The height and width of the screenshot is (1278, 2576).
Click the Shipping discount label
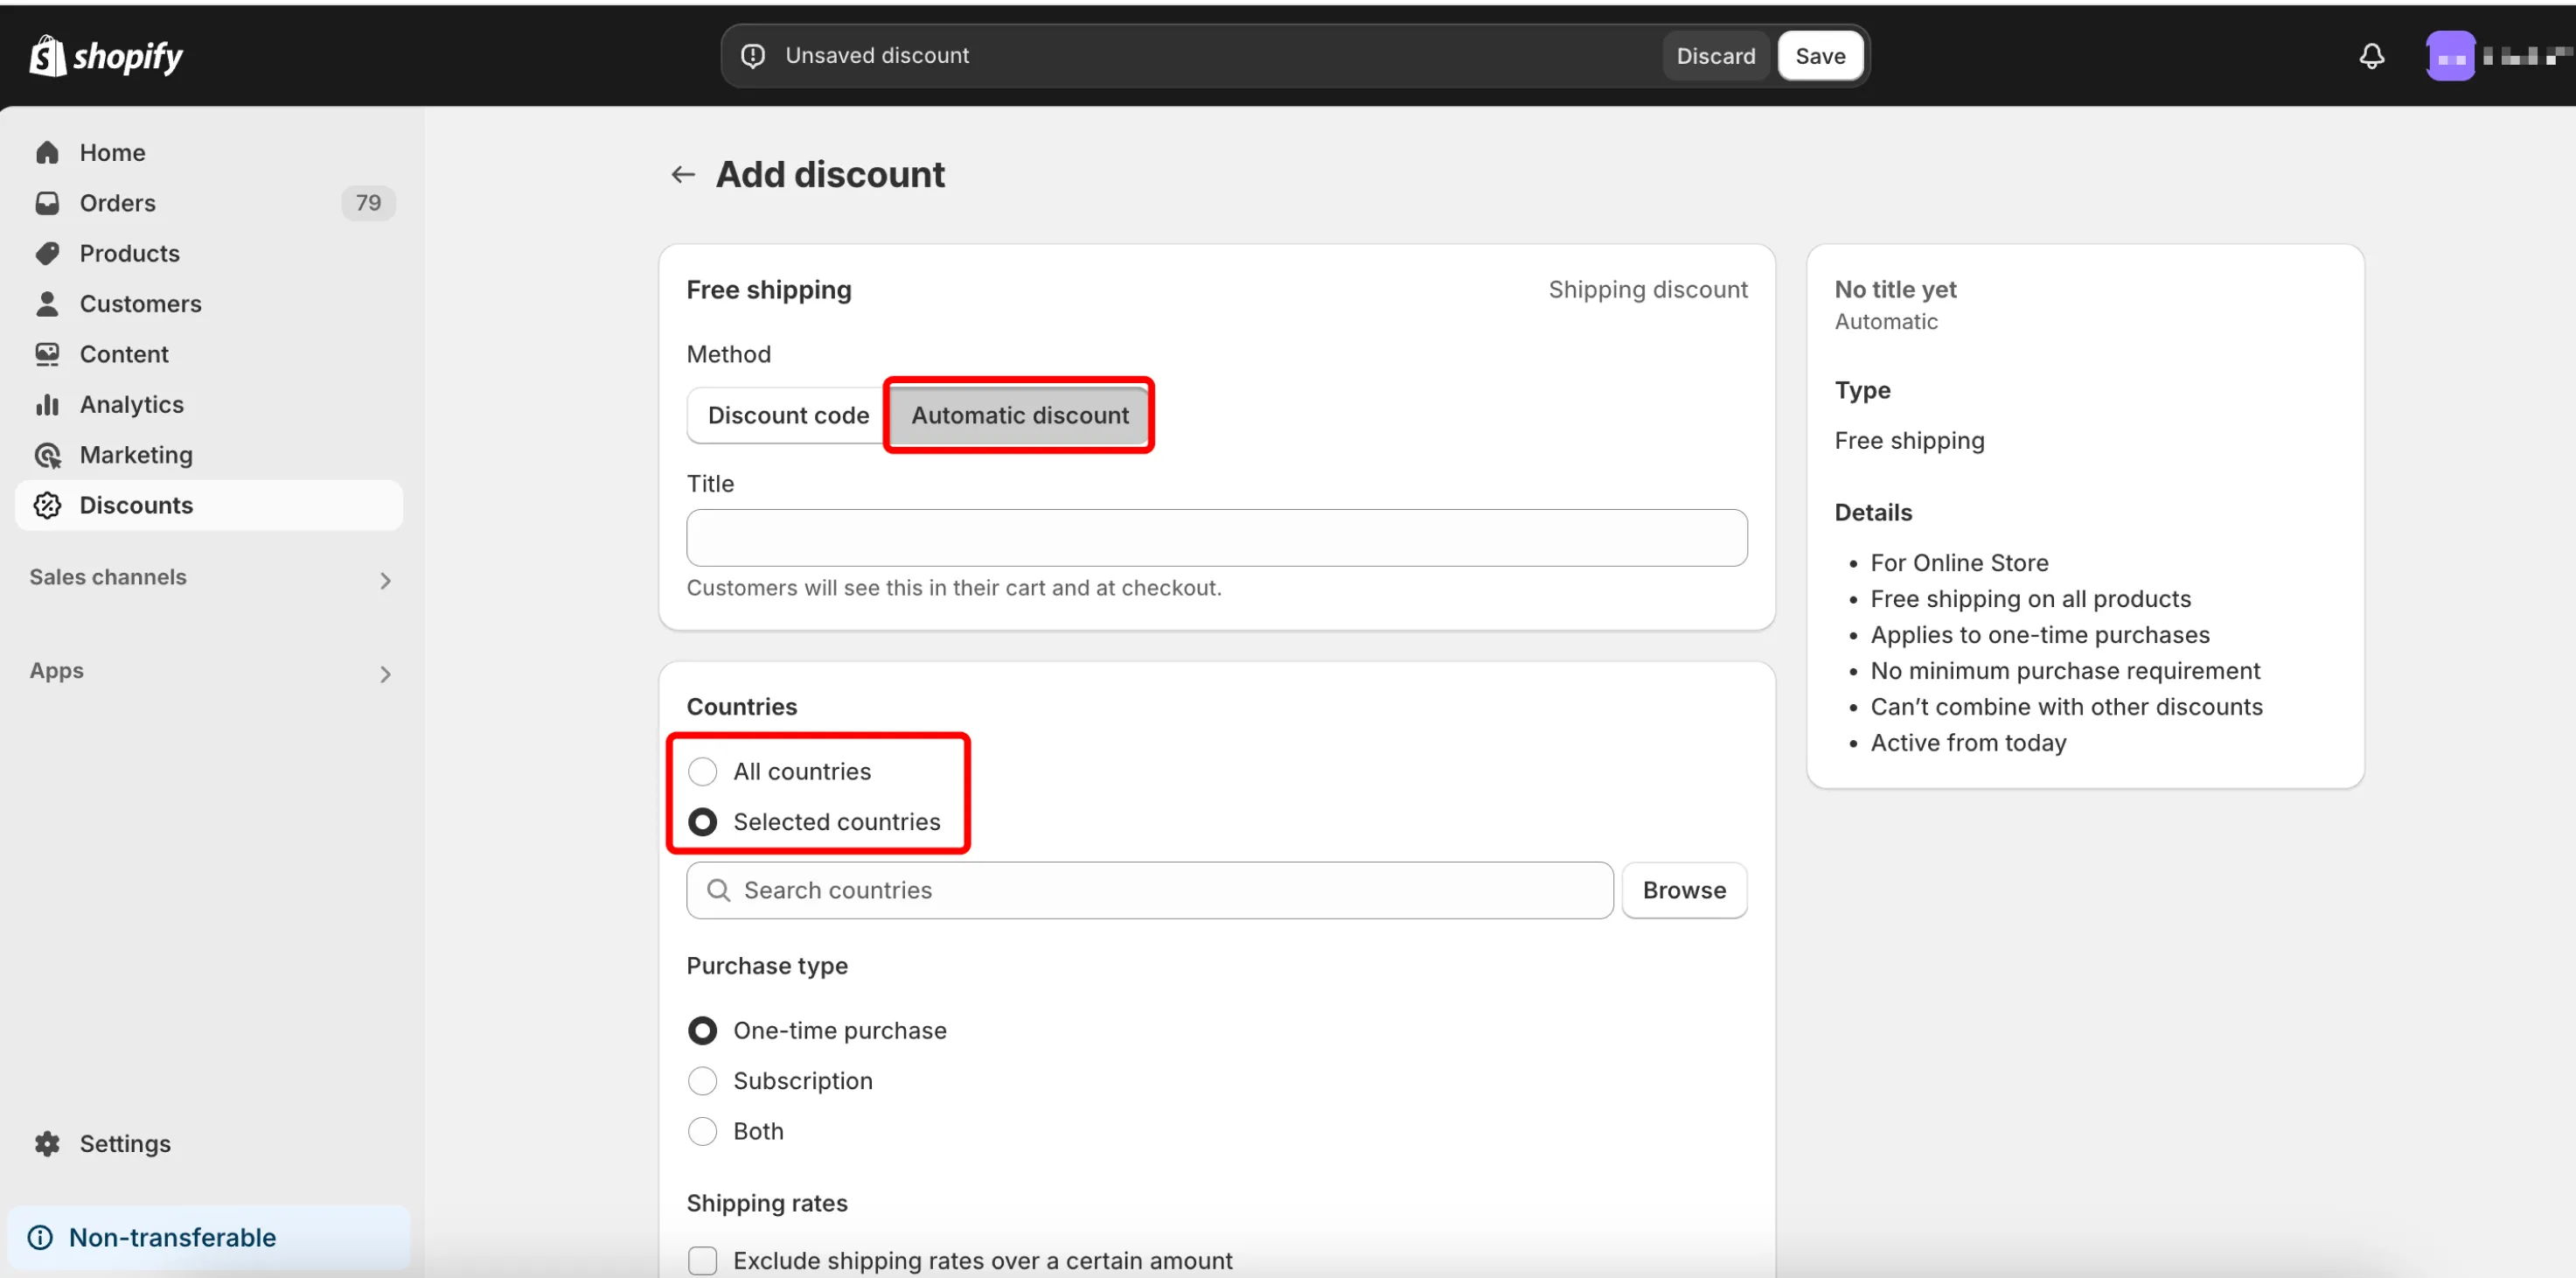(1647, 290)
